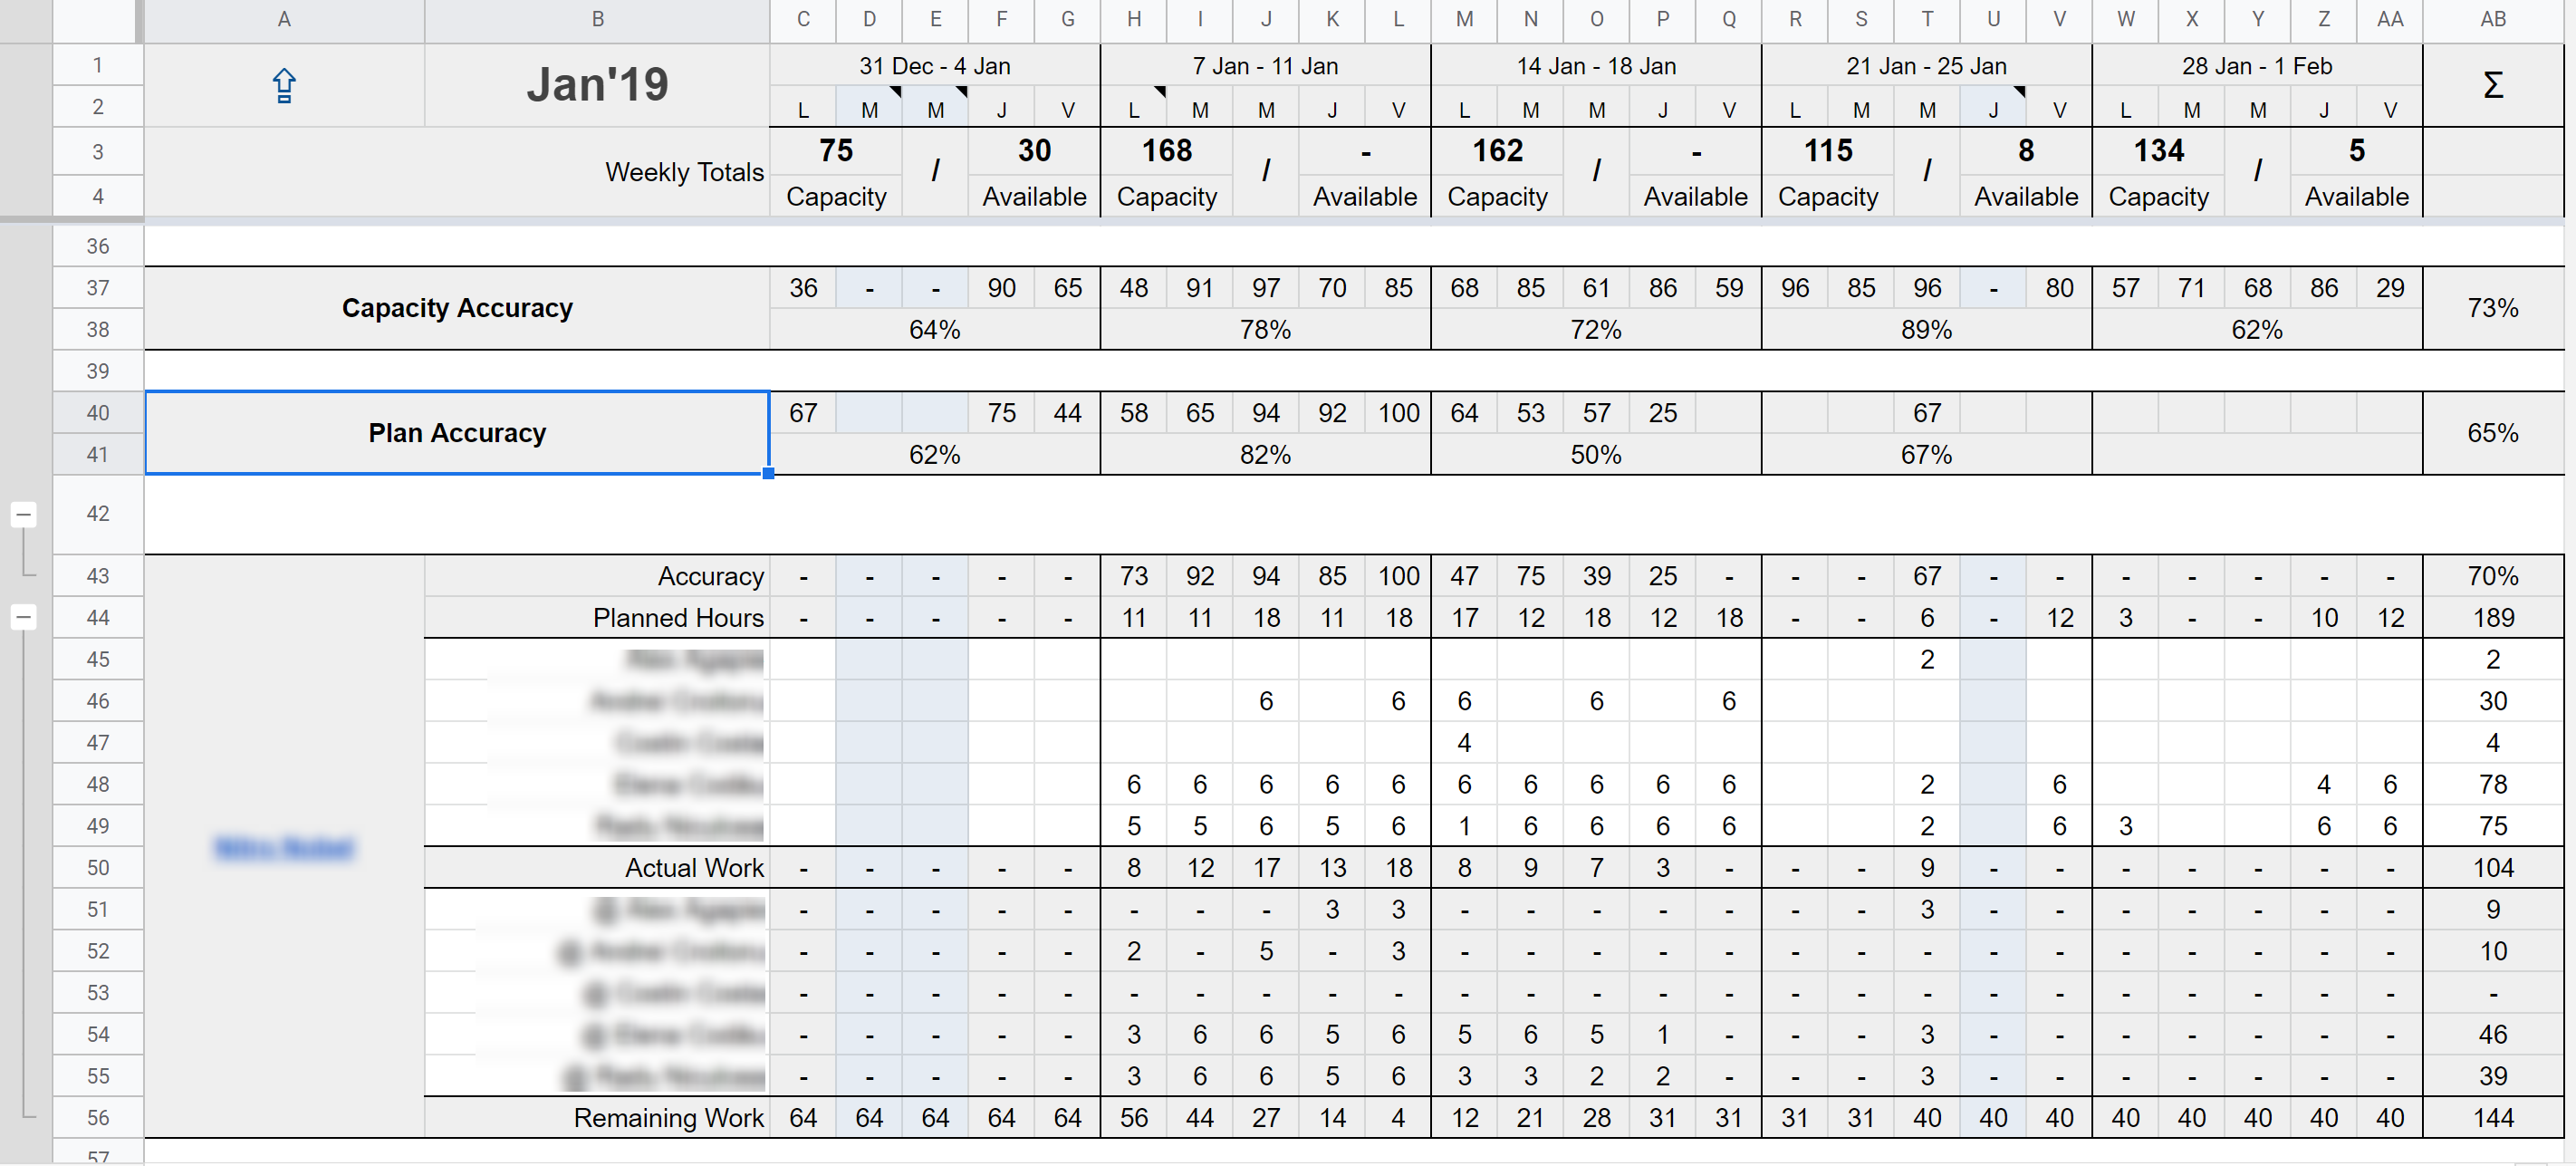Open the note marker on the J header of 21 Jan week
This screenshot has width=2576, height=1166.
click(2018, 93)
